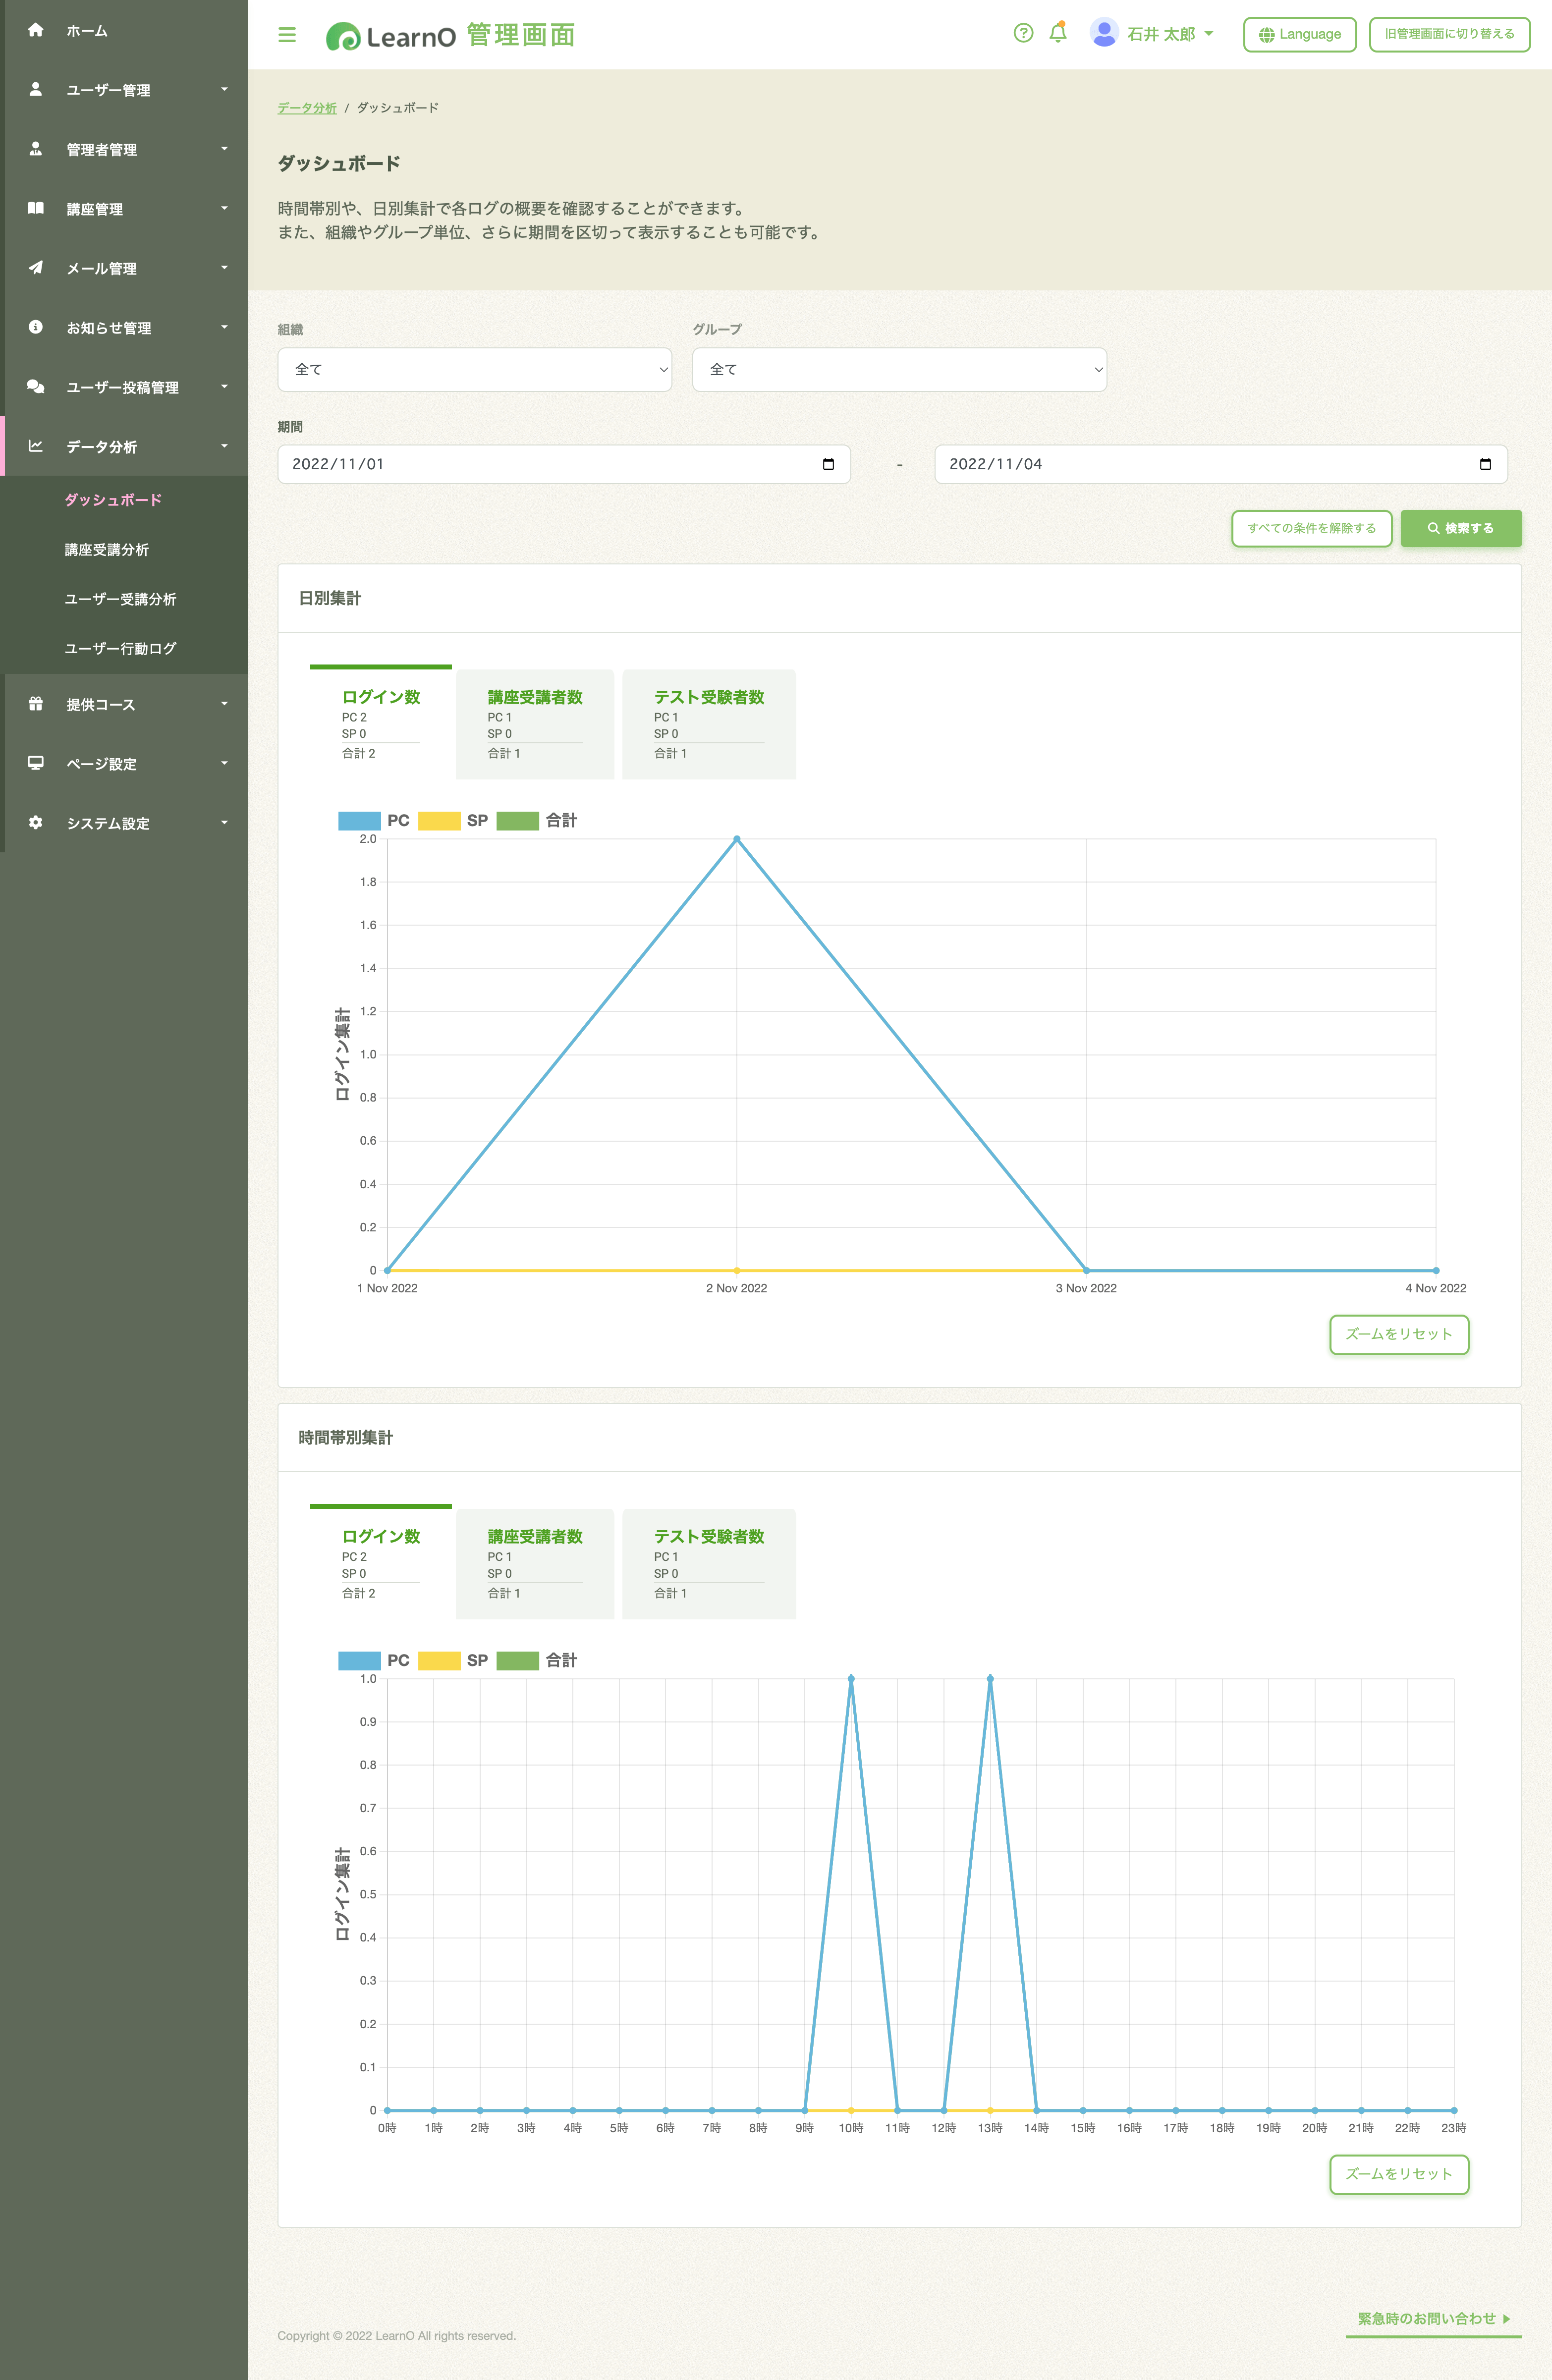
Task: Open ユーザー行動ログ in sidebar
Action: click(x=120, y=648)
